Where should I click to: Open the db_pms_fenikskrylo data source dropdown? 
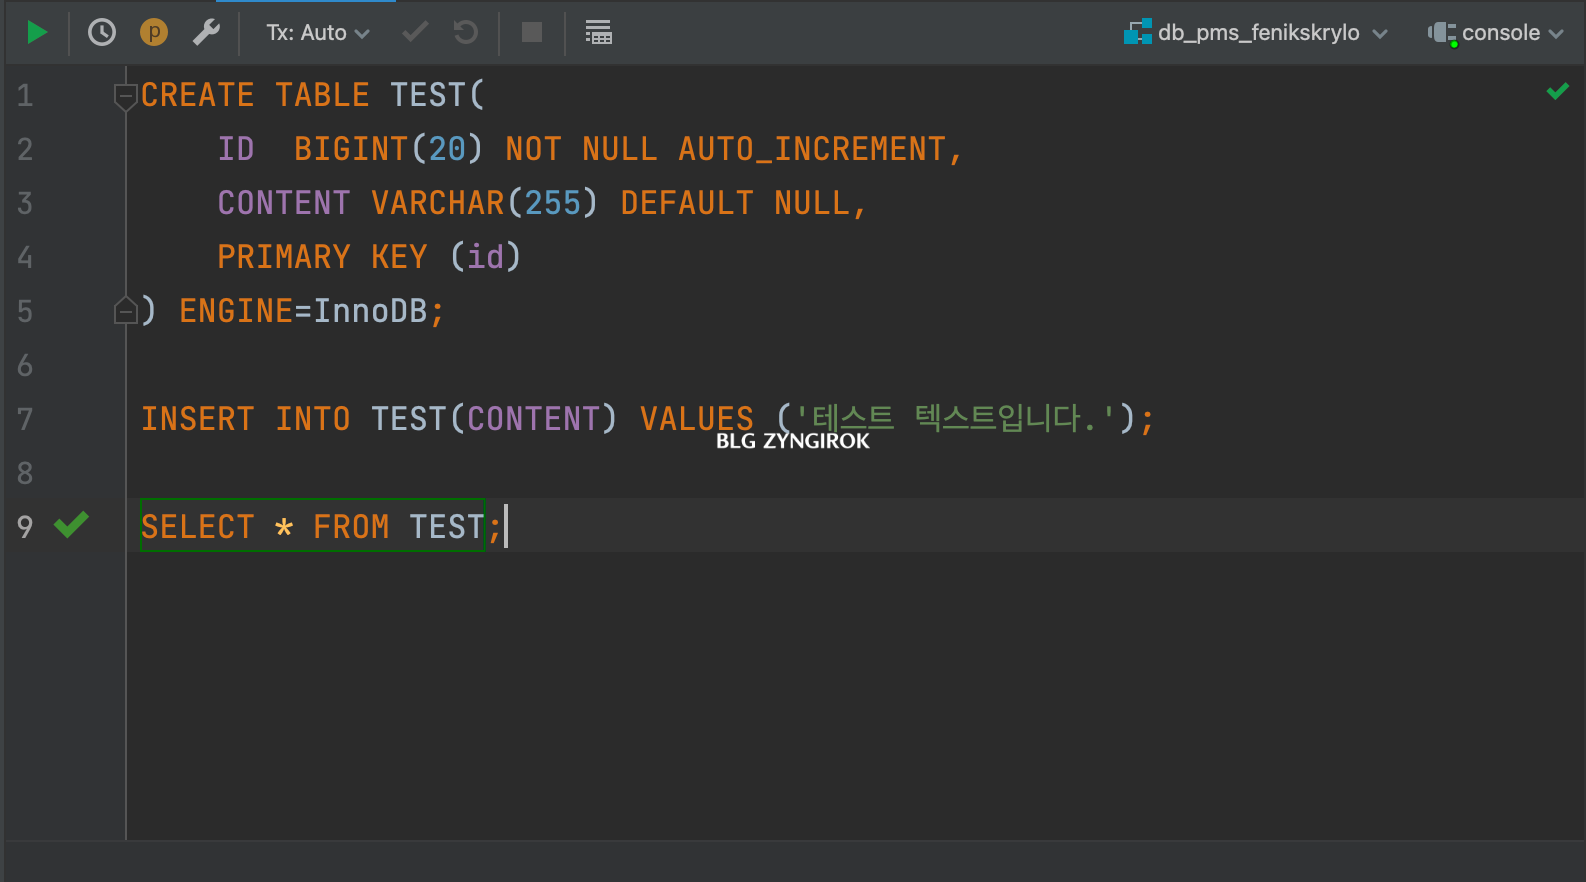tap(1256, 33)
